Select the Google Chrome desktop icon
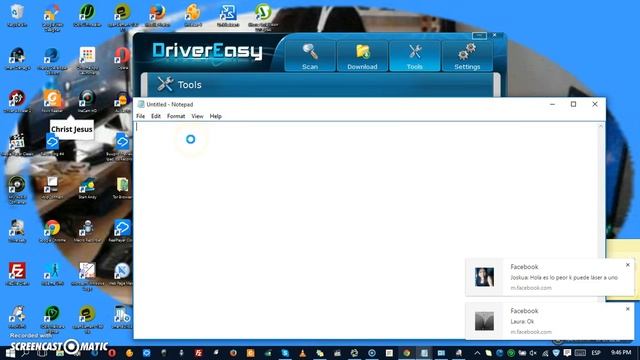Viewport: 640px width, 360px height. point(52,231)
